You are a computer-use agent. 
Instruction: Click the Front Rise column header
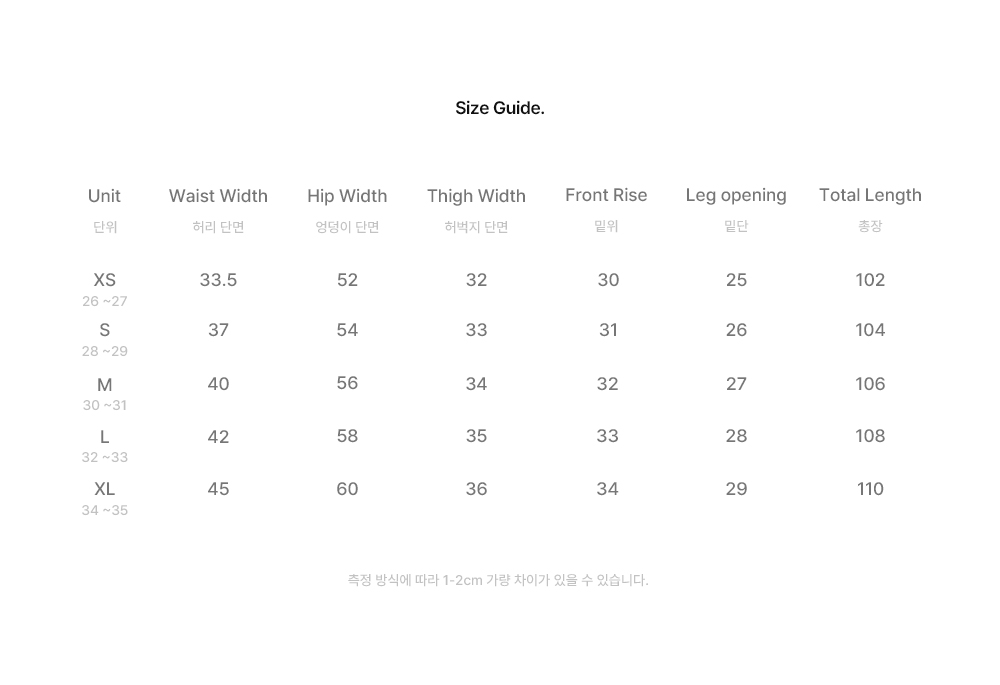(x=606, y=195)
